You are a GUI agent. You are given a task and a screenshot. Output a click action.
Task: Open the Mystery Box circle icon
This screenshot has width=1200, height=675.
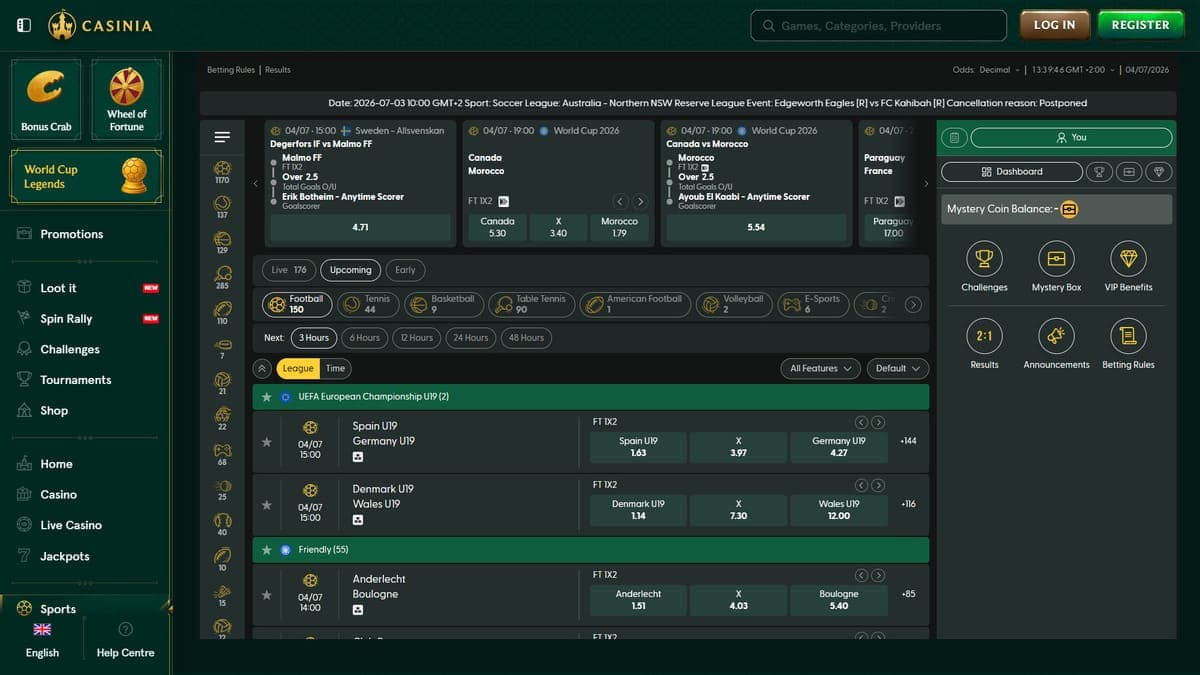pyautogui.click(x=1056, y=259)
